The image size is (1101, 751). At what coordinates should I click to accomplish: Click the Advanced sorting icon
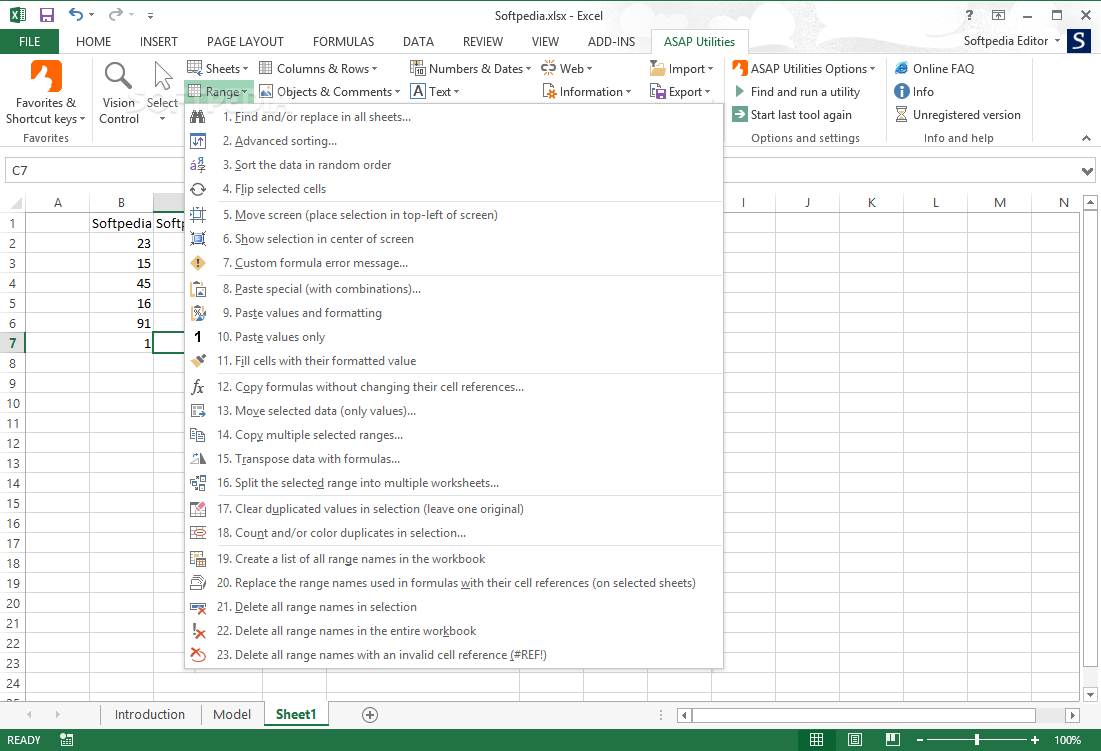(198, 141)
